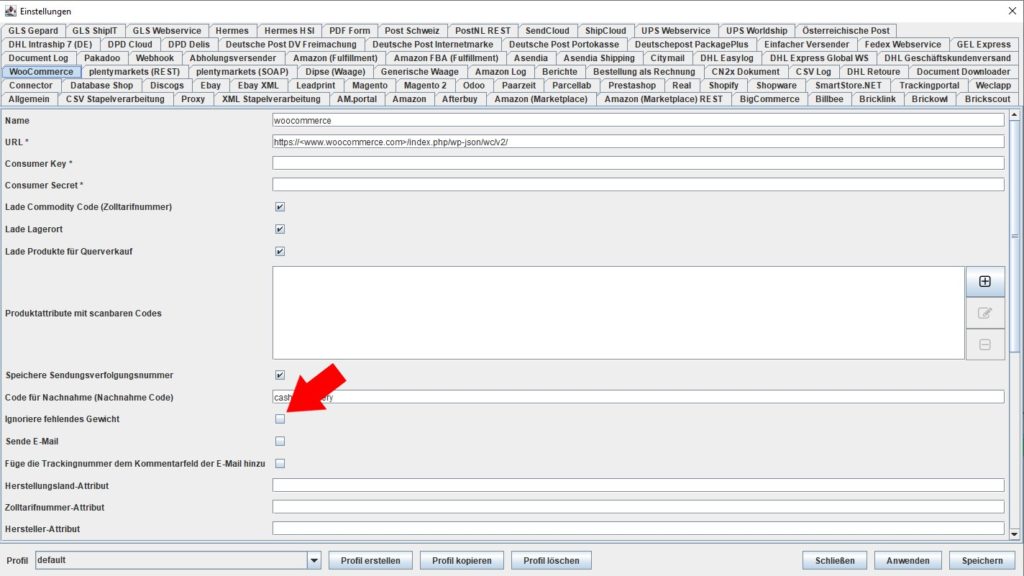Open the Trackingportal tab
Image resolution: width=1024 pixels, height=576 pixels.
(x=929, y=86)
